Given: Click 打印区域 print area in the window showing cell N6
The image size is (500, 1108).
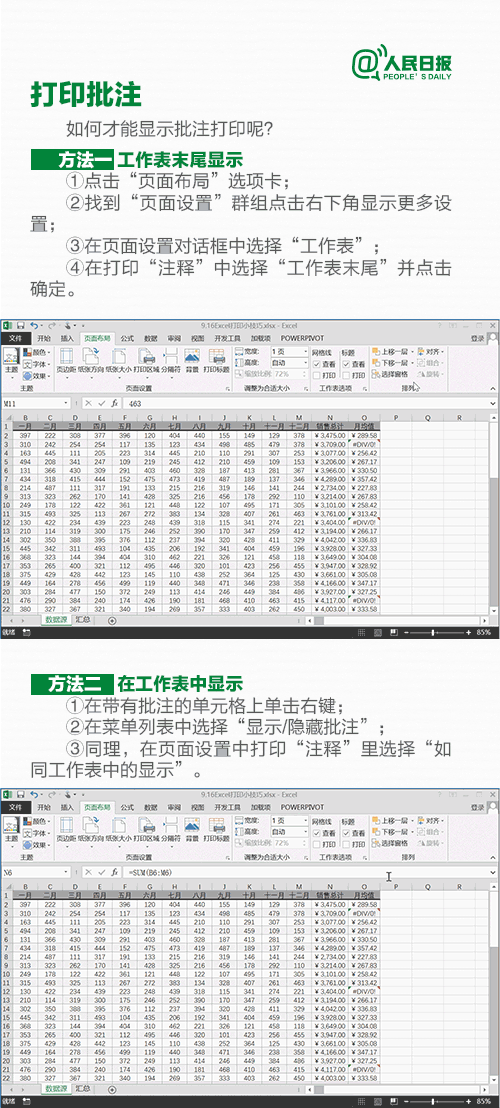Looking at the screenshot, I should click(146, 828).
